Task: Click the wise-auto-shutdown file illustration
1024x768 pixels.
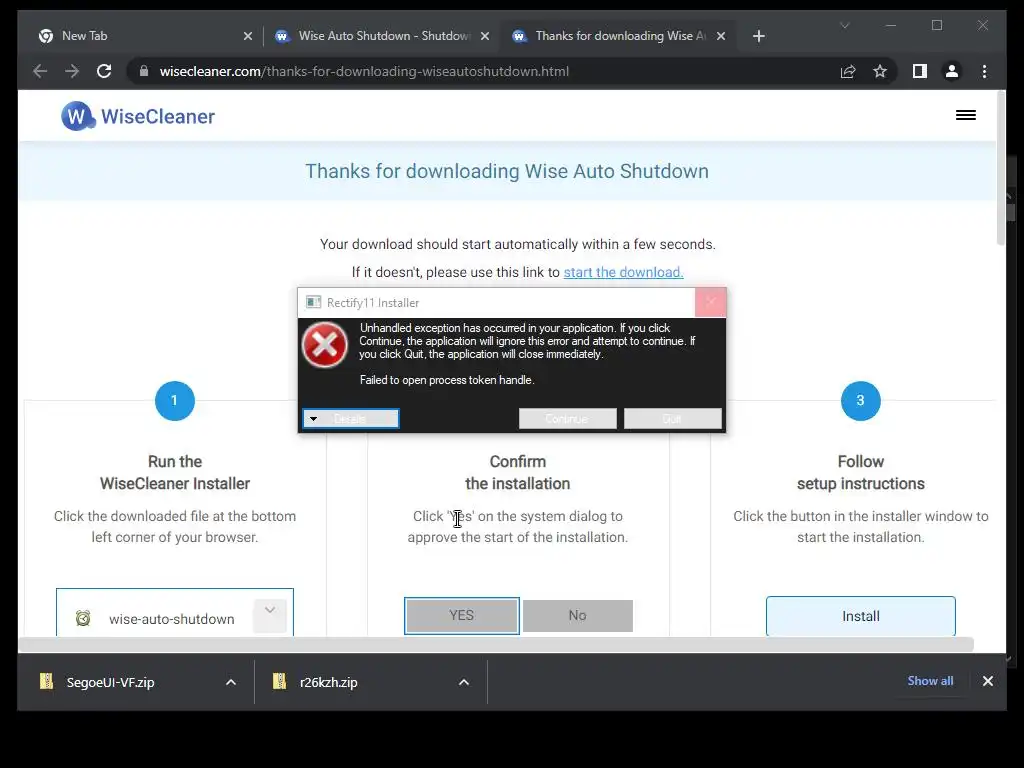Action: click(174, 613)
